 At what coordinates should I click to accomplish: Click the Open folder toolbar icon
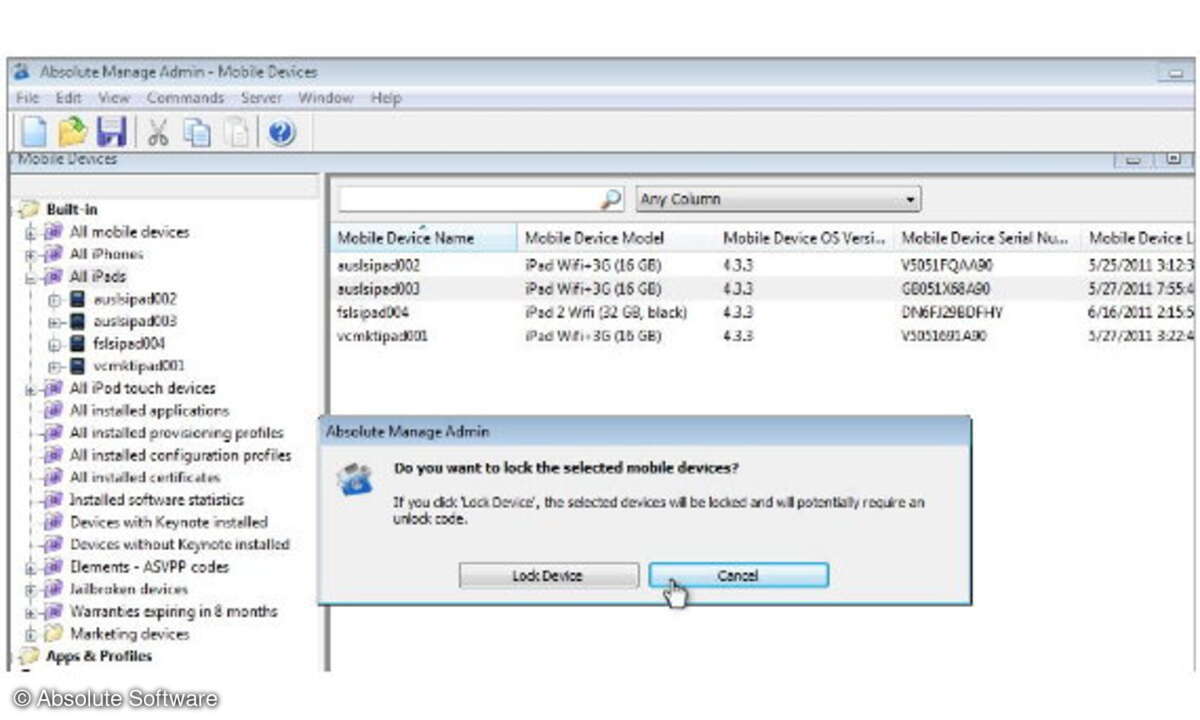point(73,132)
